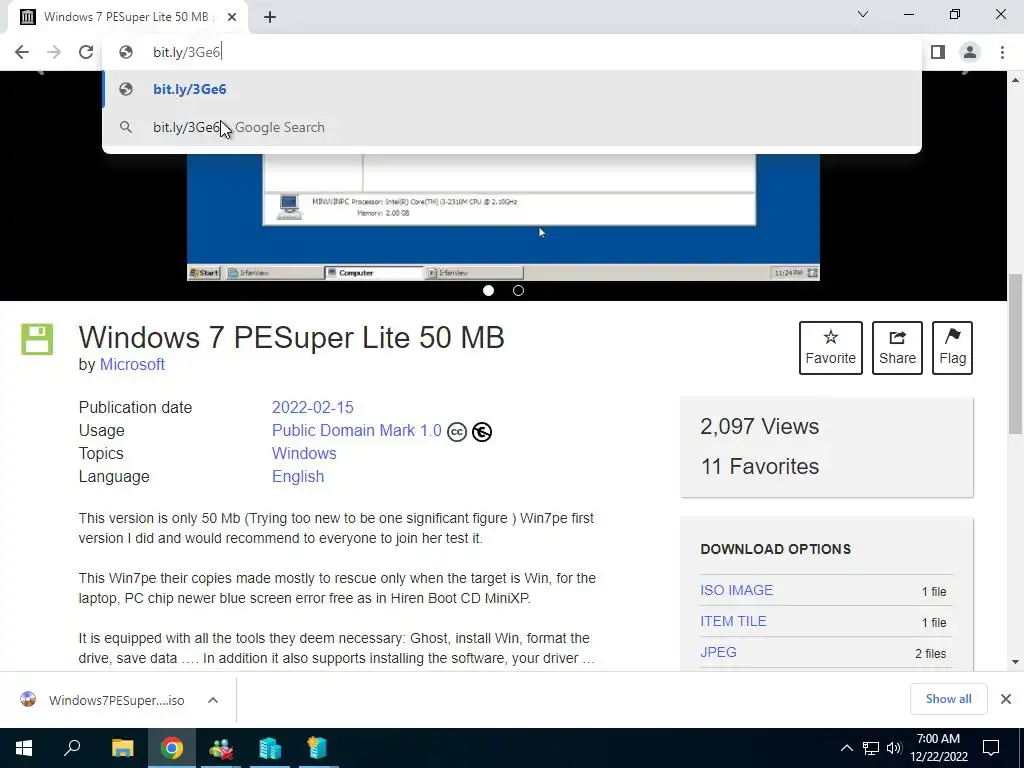
Task: Open File Explorer from taskbar
Action: (x=122, y=748)
